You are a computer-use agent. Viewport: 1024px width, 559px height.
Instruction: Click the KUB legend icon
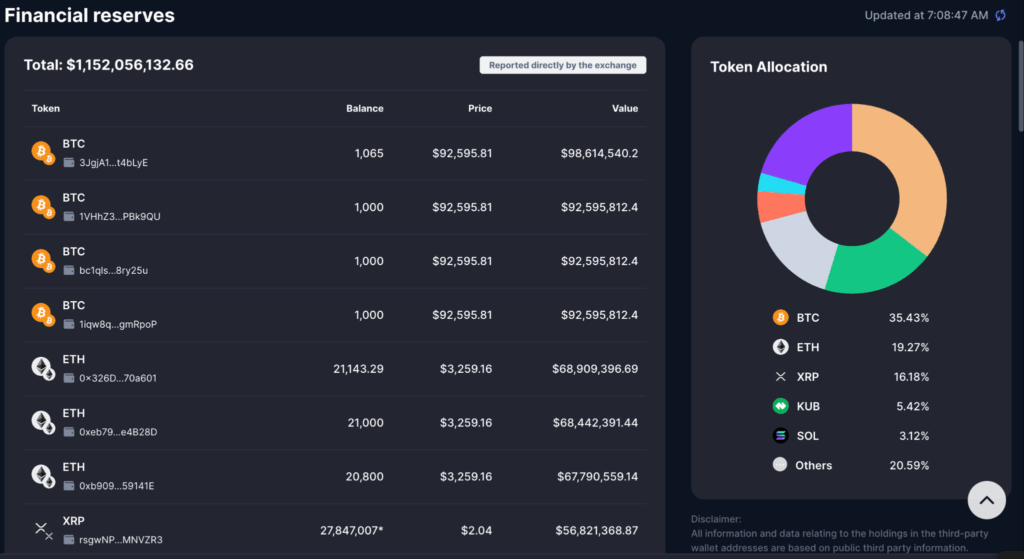click(780, 406)
